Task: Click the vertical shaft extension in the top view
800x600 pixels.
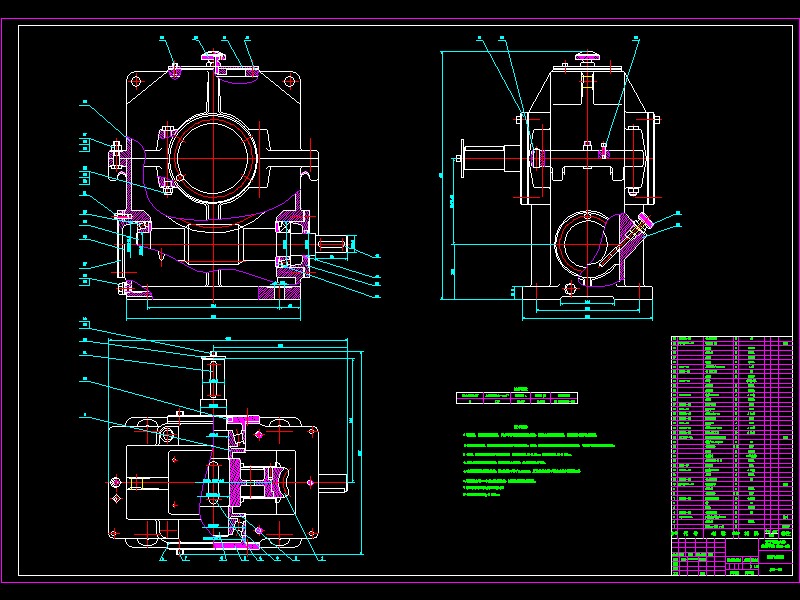Action: click(214, 384)
